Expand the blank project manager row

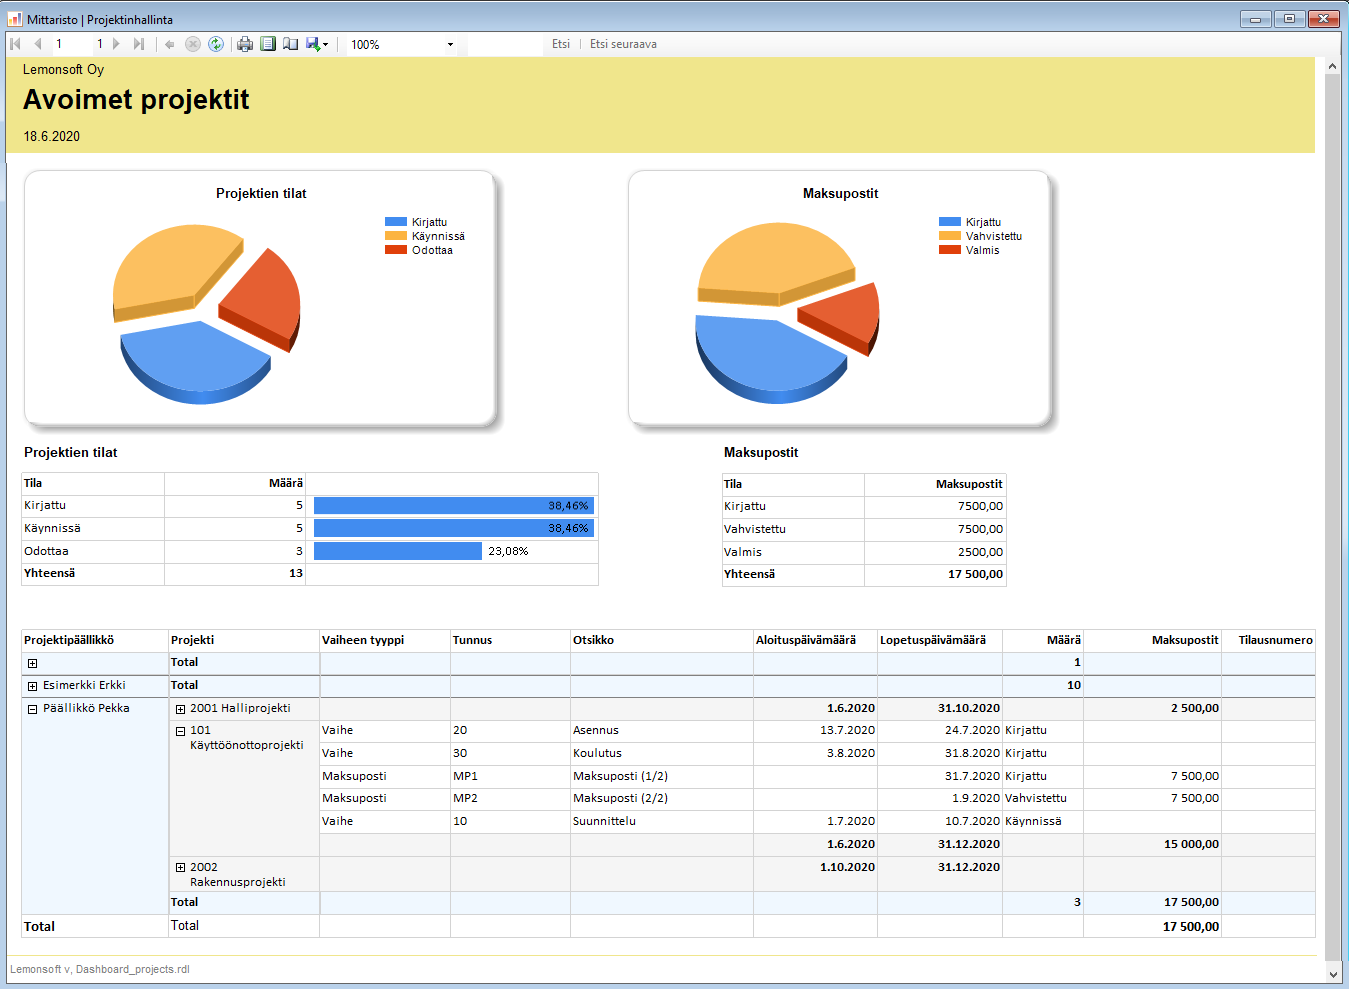tap(32, 663)
